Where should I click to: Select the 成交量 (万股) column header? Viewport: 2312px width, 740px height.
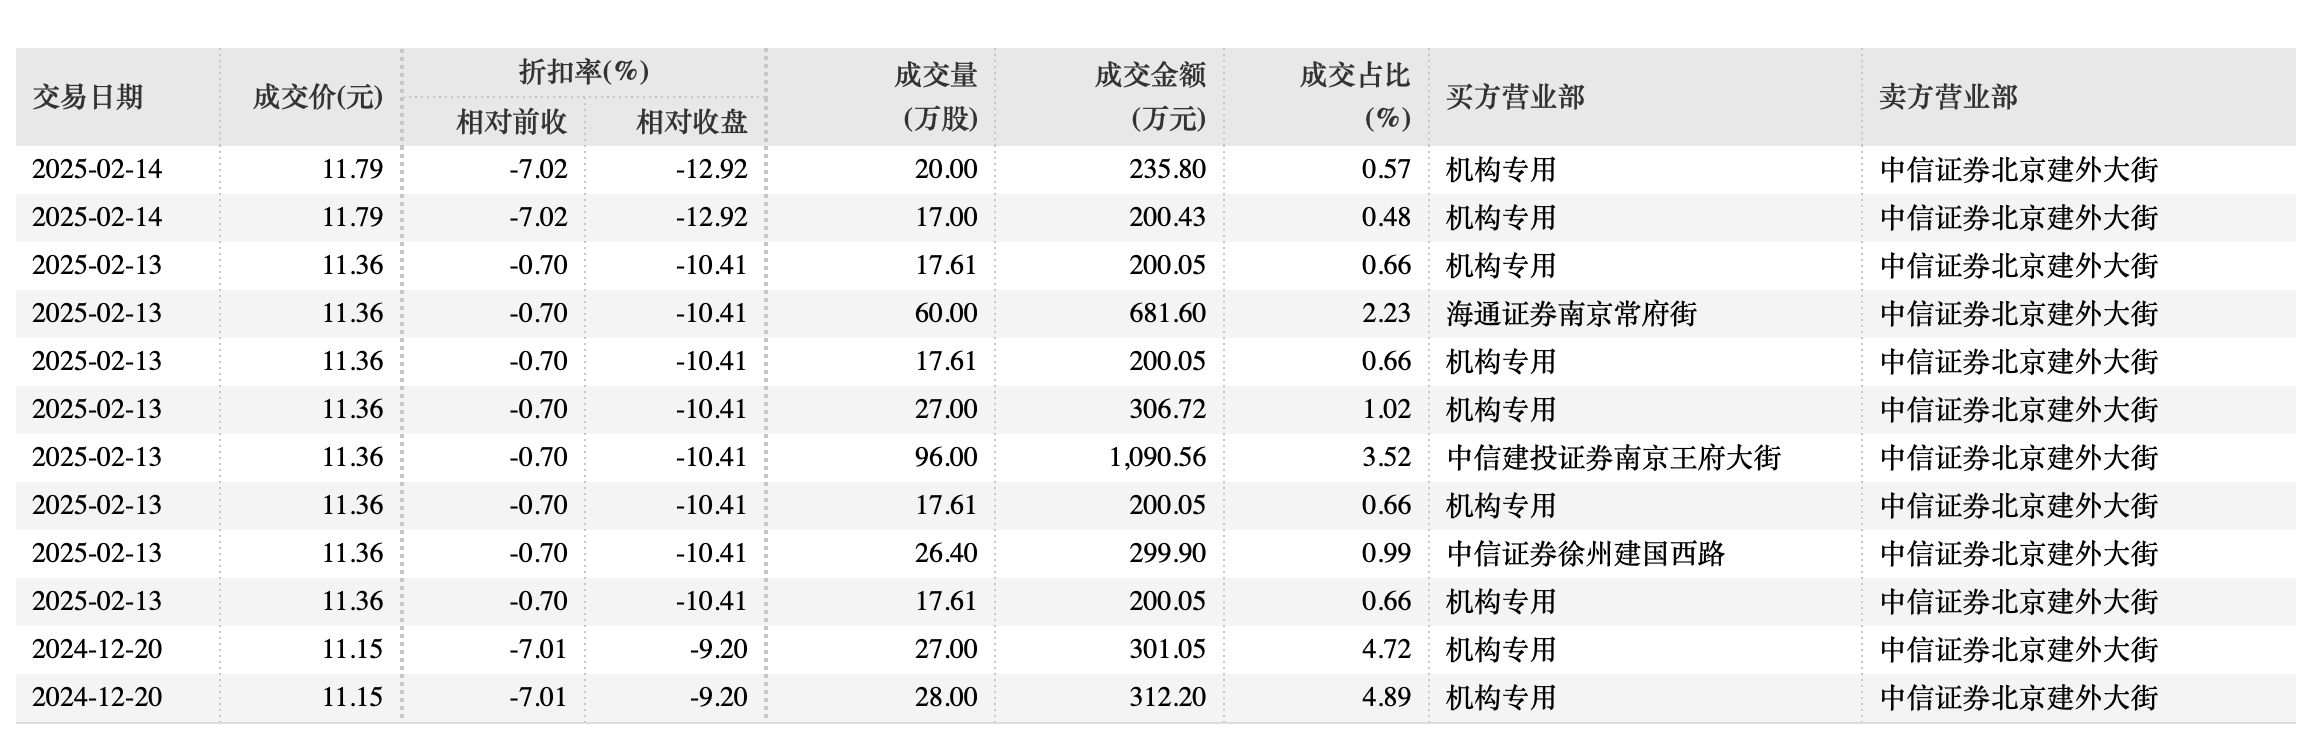tap(935, 97)
